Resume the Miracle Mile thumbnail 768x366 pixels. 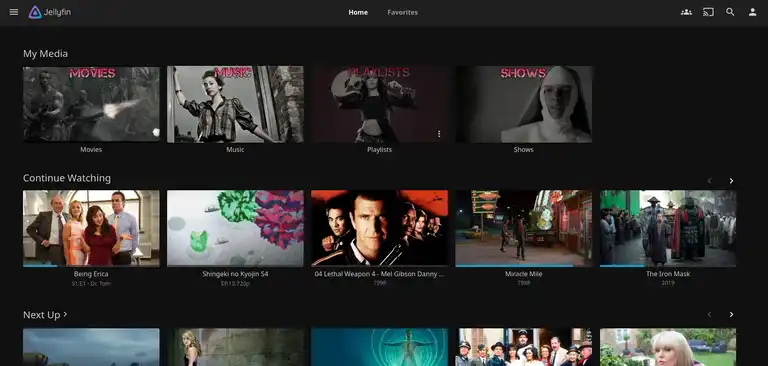524,228
